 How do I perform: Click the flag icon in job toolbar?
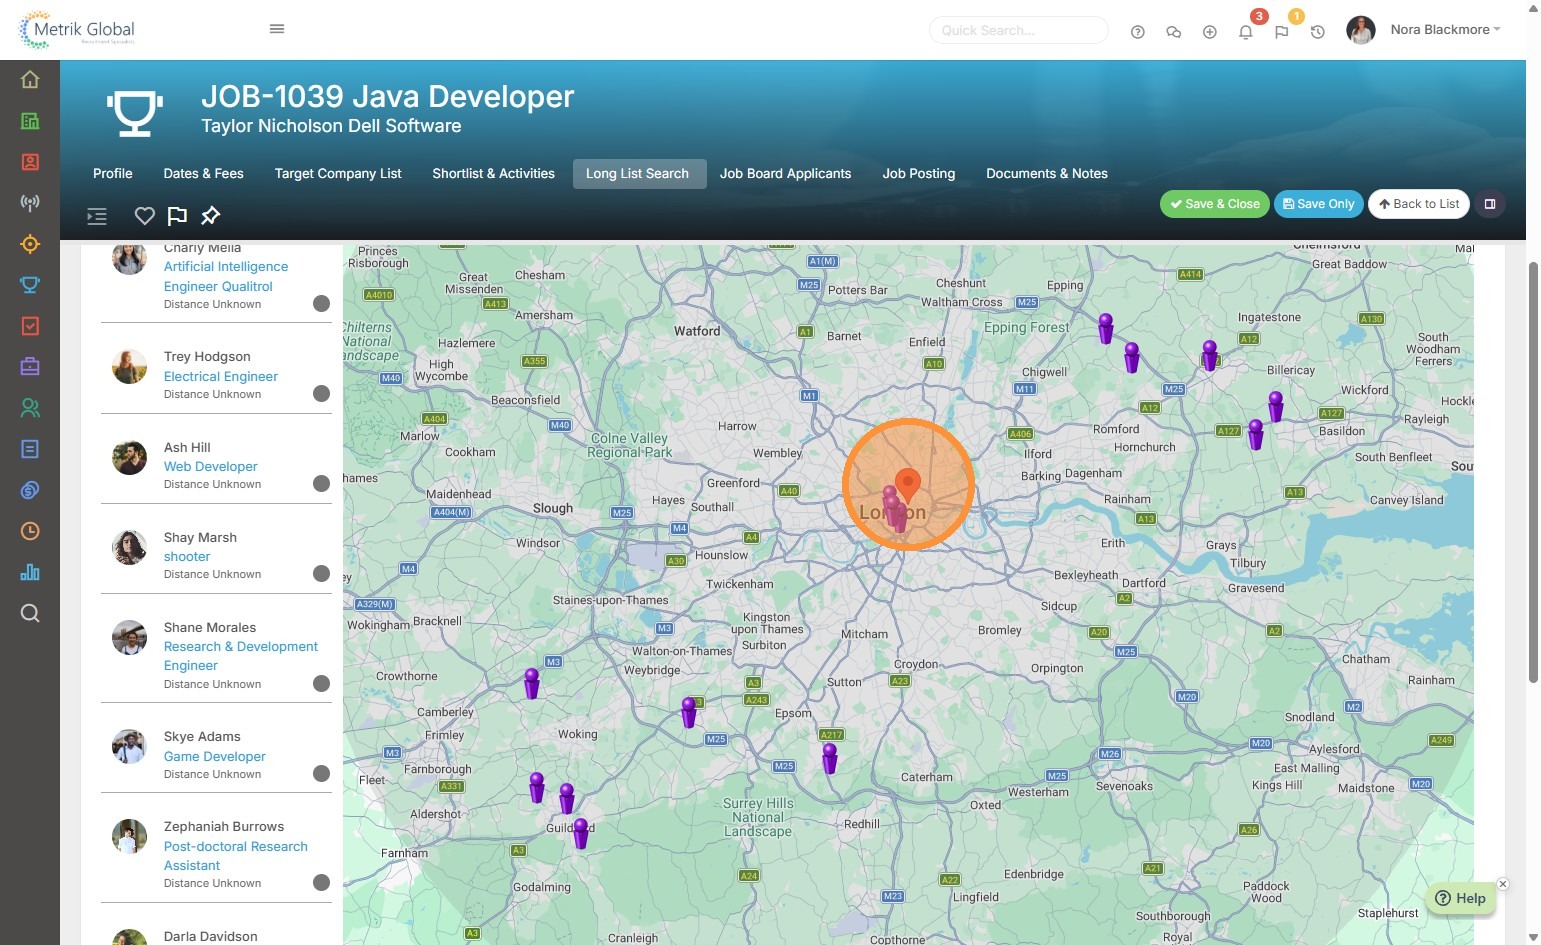(x=177, y=216)
